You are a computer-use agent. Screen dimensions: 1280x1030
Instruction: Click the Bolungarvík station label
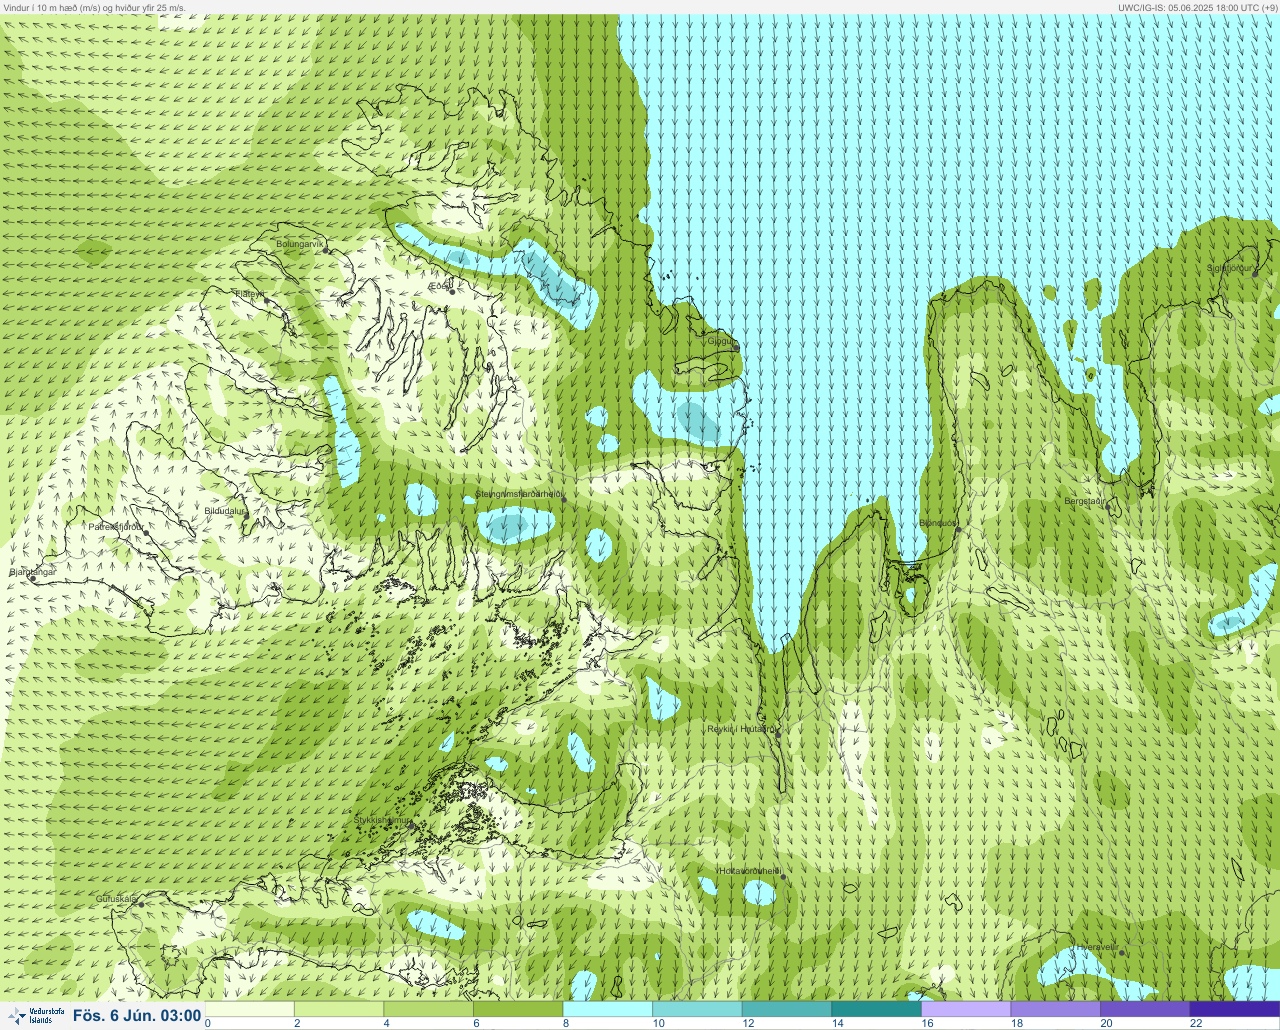(x=301, y=243)
